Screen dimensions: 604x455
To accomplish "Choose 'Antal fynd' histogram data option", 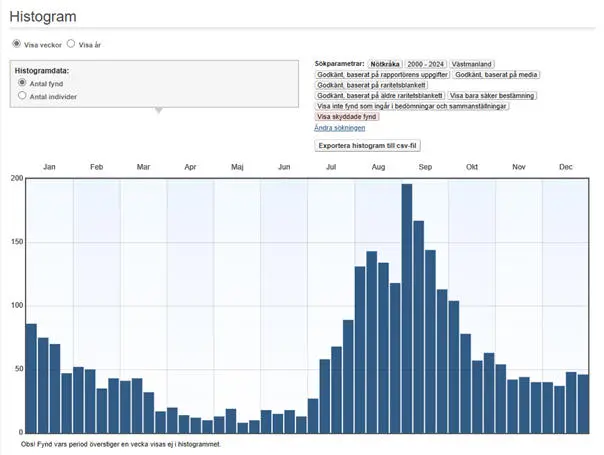I will 23,83.
